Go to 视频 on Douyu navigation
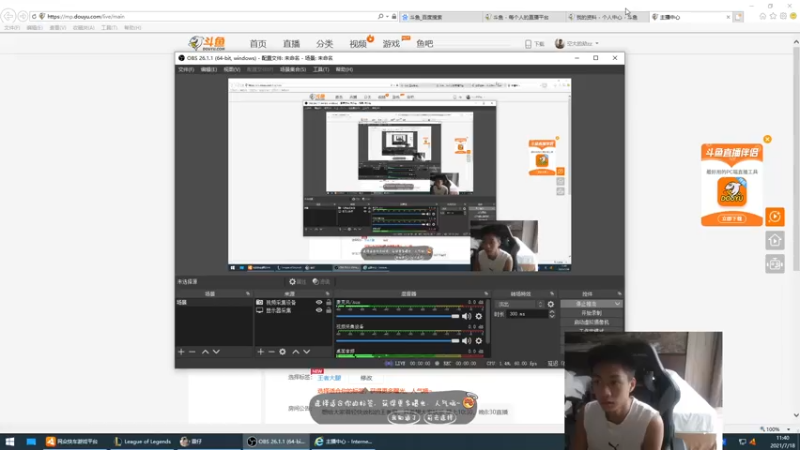 [358, 44]
